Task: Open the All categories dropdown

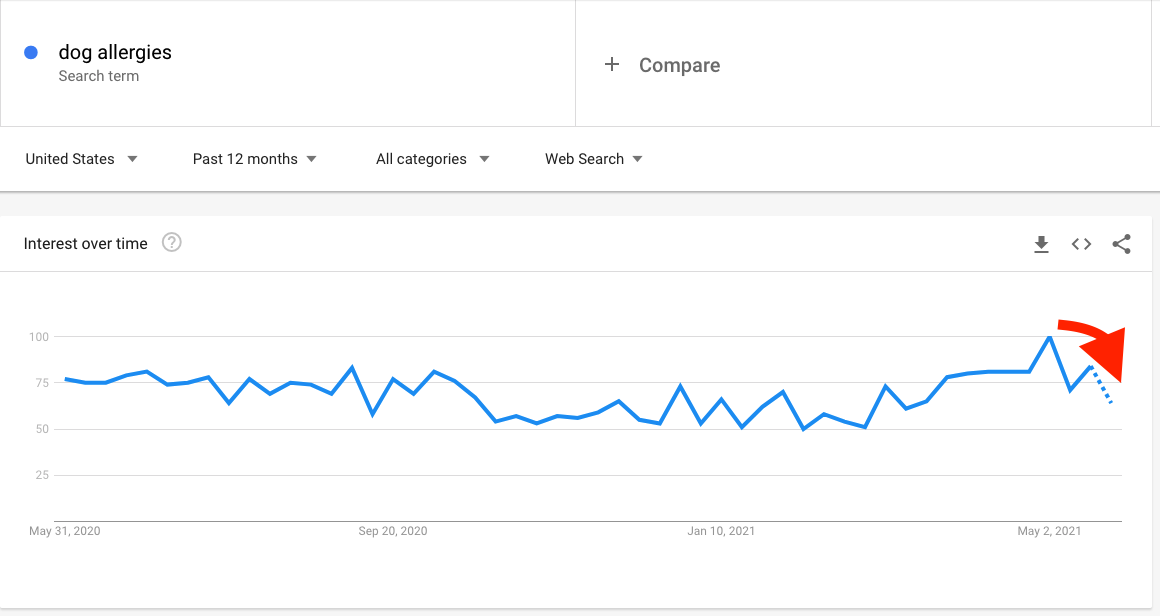Action: 433,159
